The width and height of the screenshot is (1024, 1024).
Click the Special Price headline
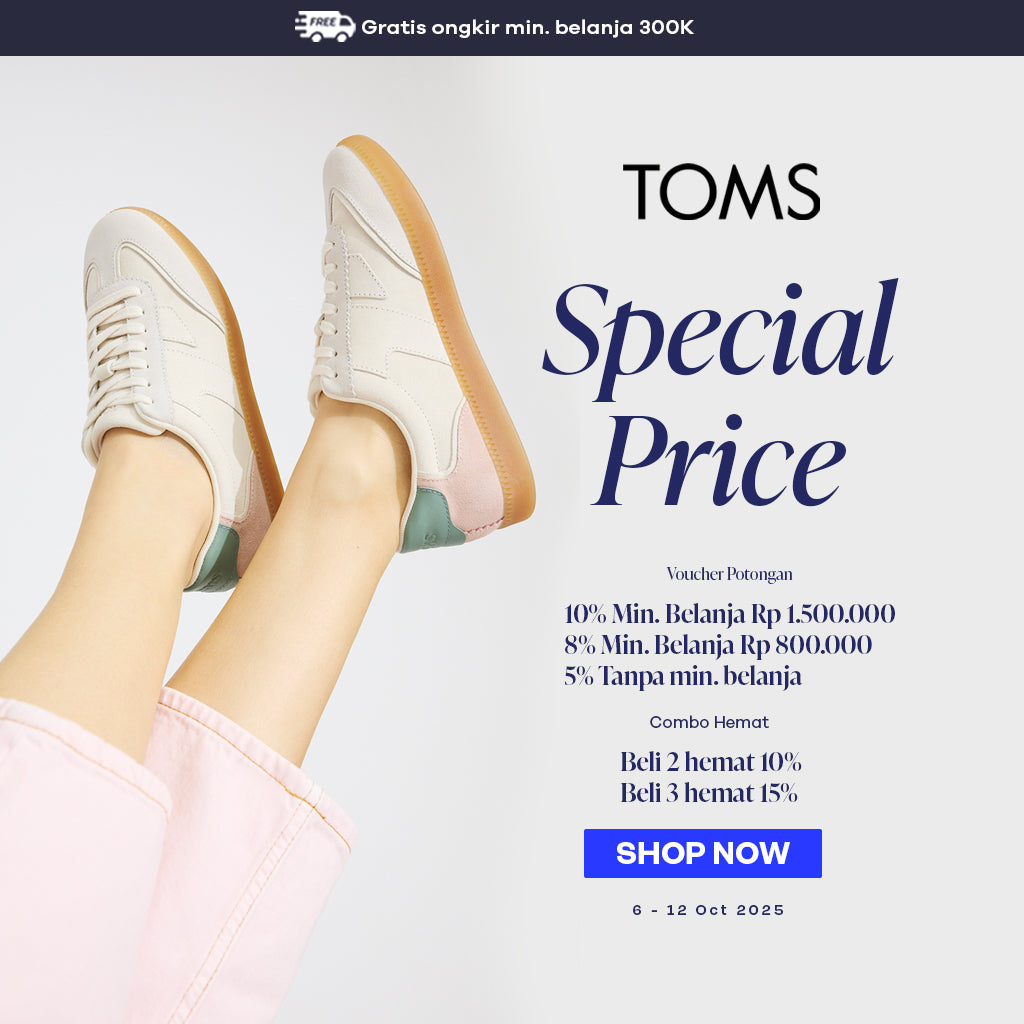coord(720,394)
